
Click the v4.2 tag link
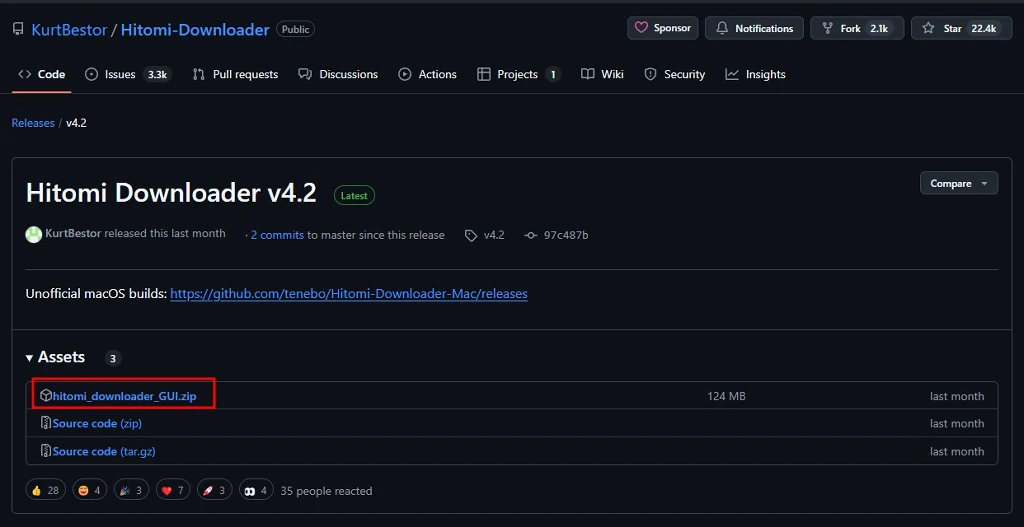click(494, 235)
